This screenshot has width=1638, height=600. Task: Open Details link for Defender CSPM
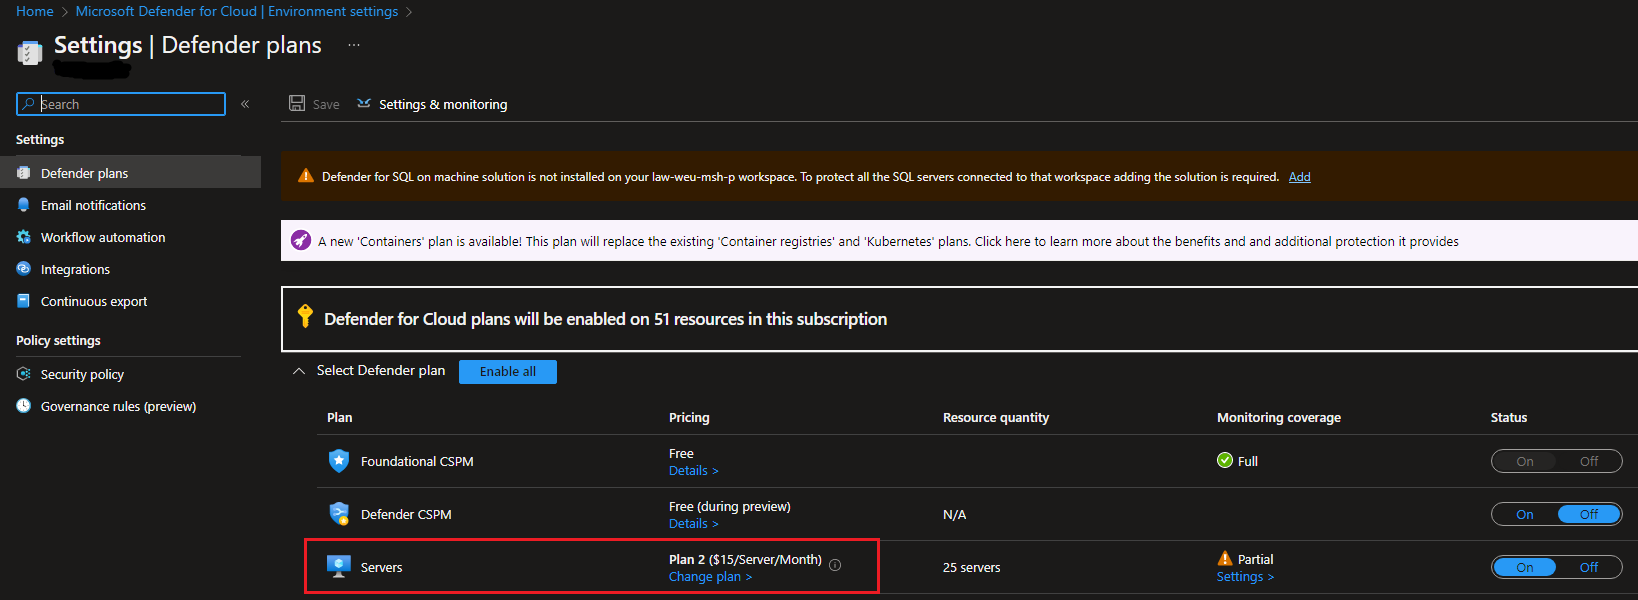click(693, 524)
